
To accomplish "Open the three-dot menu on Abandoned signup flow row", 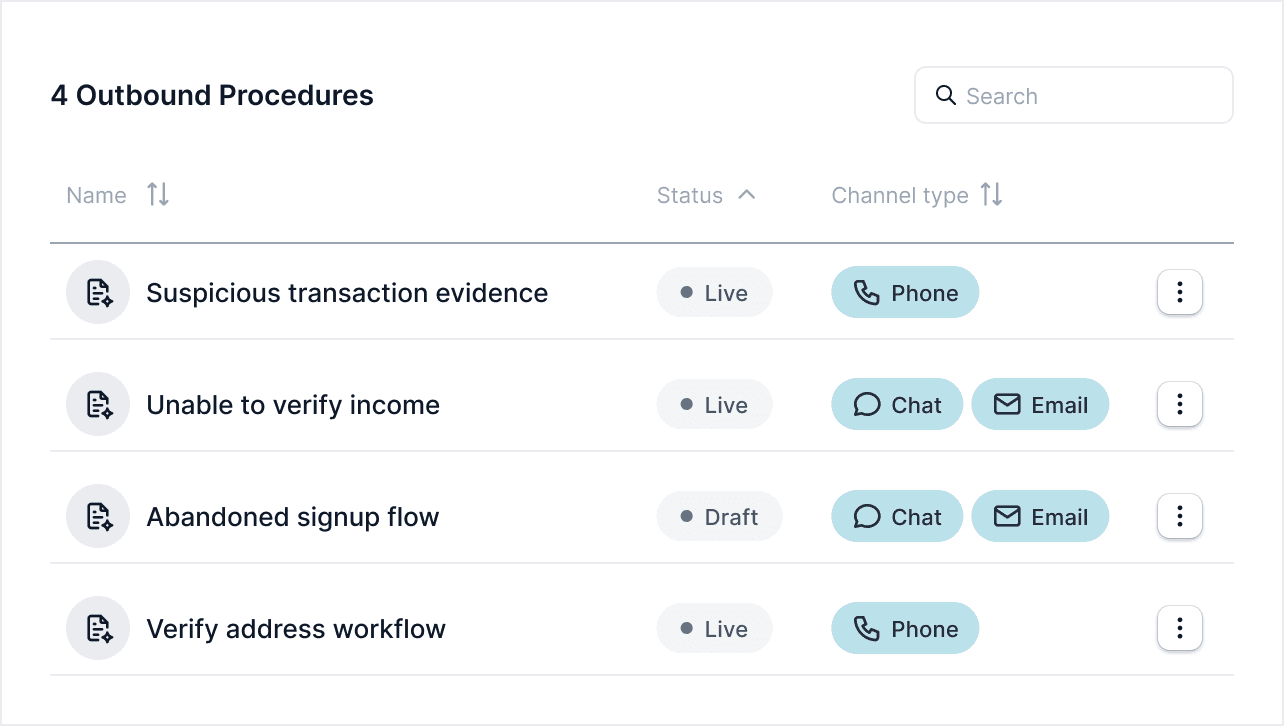I will [x=1180, y=516].
